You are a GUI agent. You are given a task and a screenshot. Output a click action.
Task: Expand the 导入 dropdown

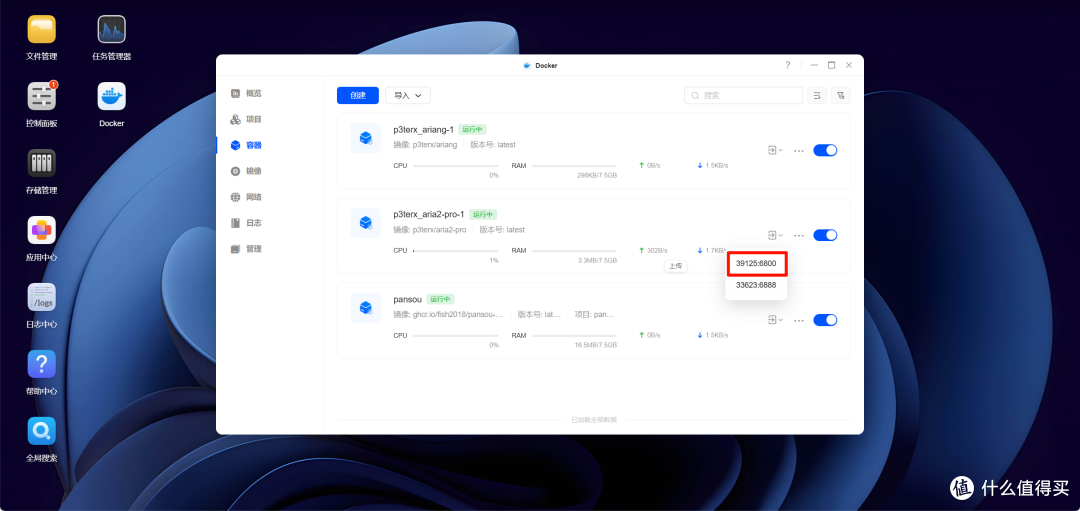pyautogui.click(x=408, y=96)
